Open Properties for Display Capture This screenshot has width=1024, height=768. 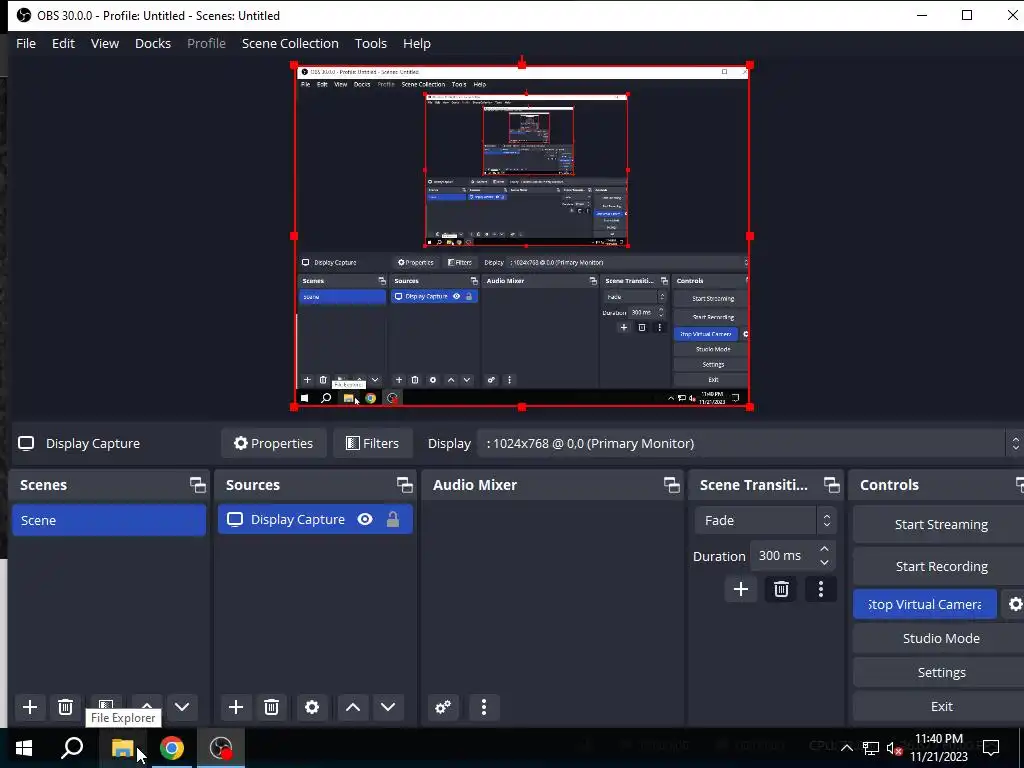(x=274, y=443)
